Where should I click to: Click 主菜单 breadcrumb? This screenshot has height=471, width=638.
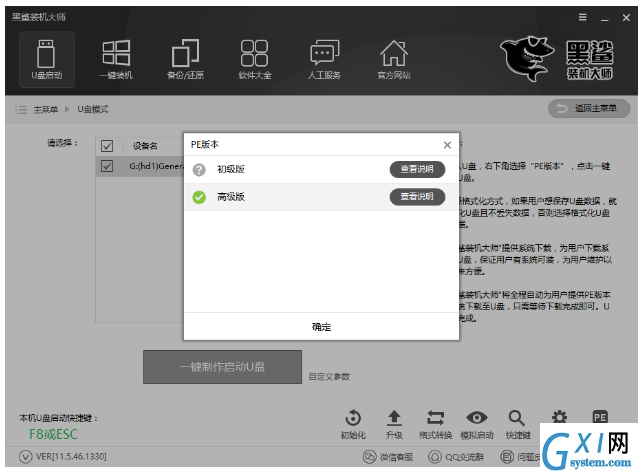(46, 109)
